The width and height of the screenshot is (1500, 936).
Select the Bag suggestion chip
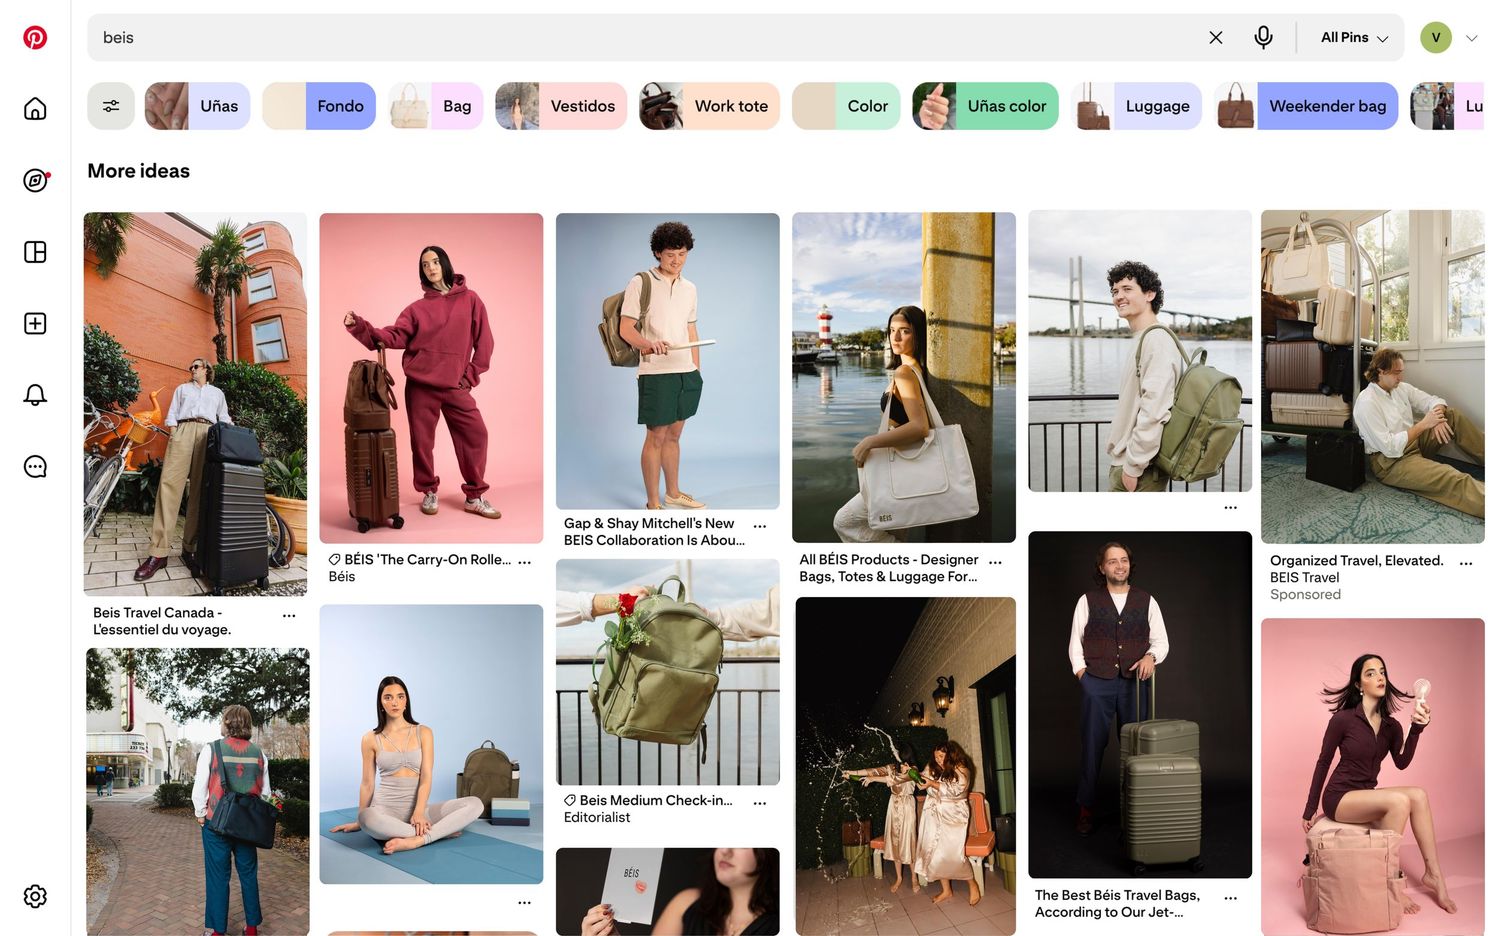coord(436,106)
